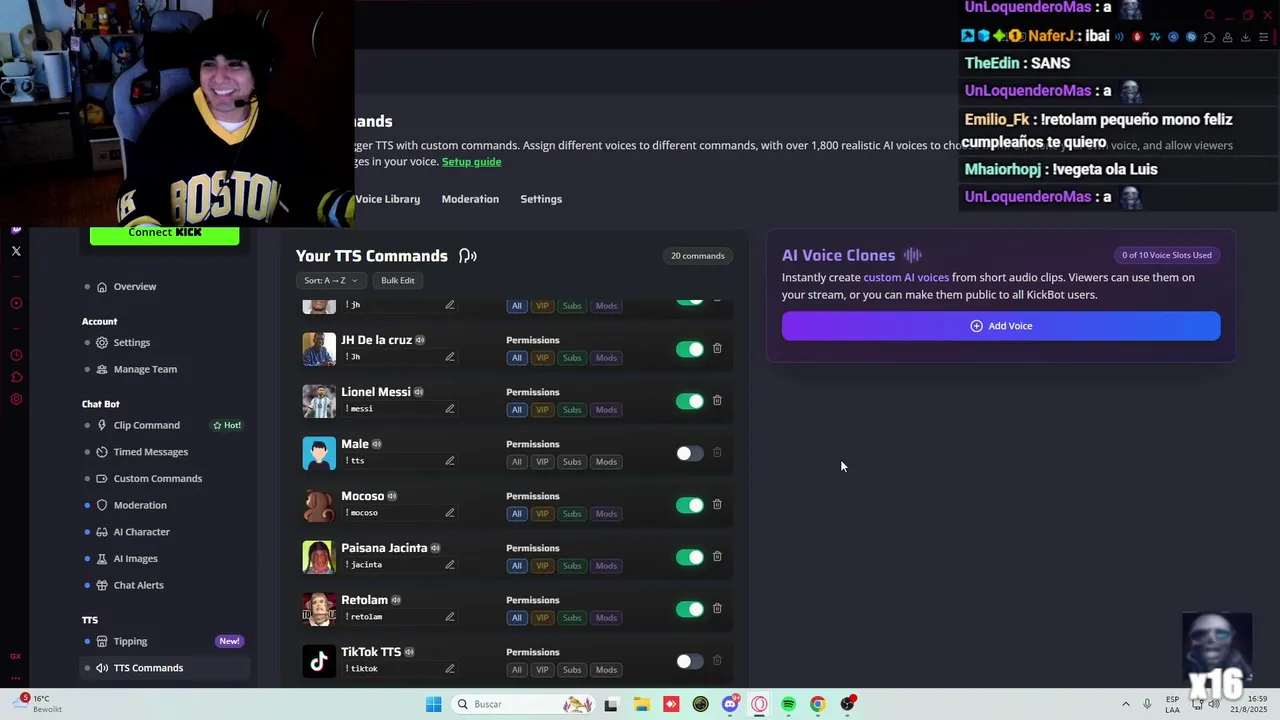This screenshot has height=720, width=1280.
Task: Disable the Lionel Messi command
Action: point(690,401)
